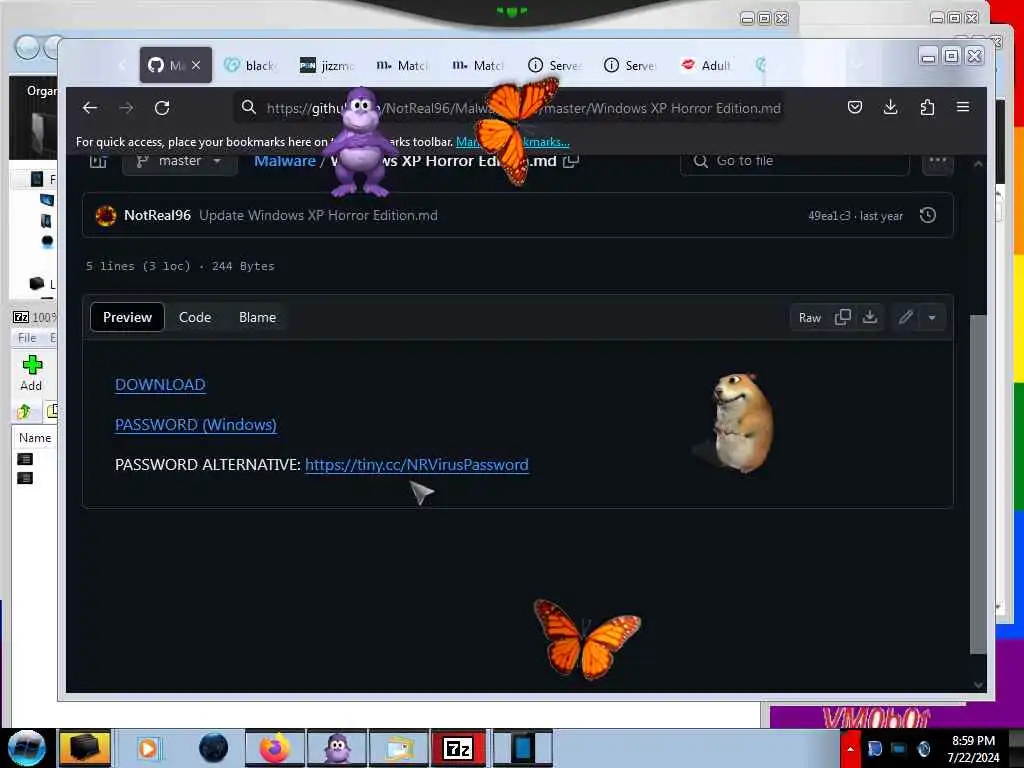
Task: Open the master branch dropdown
Action: pos(180,161)
